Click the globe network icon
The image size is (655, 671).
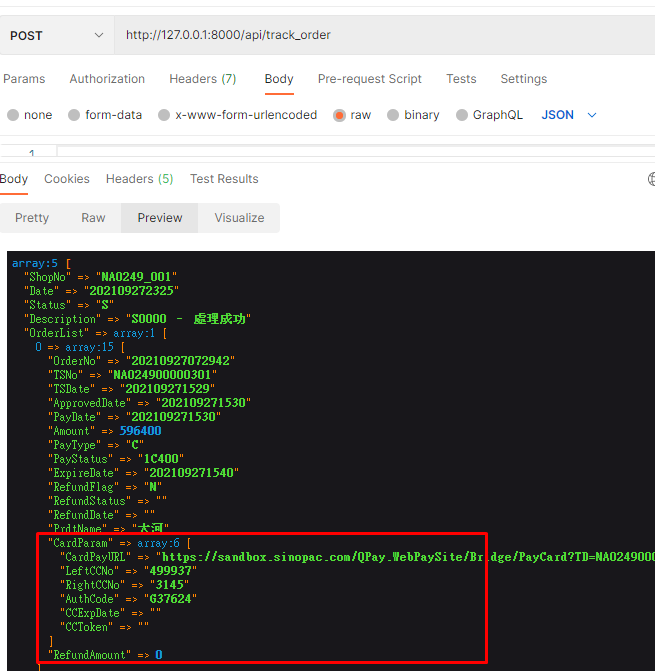point(651,179)
